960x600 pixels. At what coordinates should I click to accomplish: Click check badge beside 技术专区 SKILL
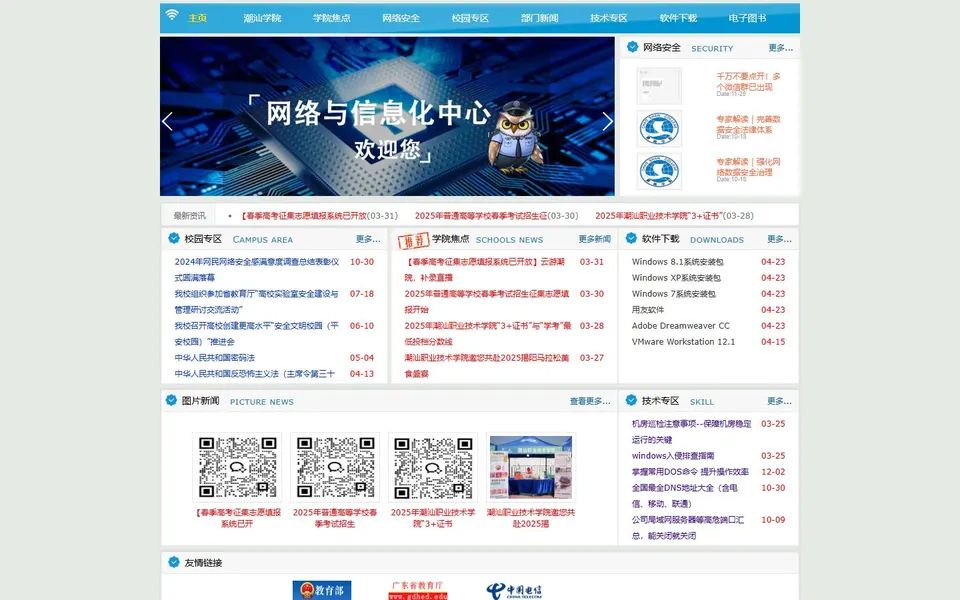pos(631,400)
